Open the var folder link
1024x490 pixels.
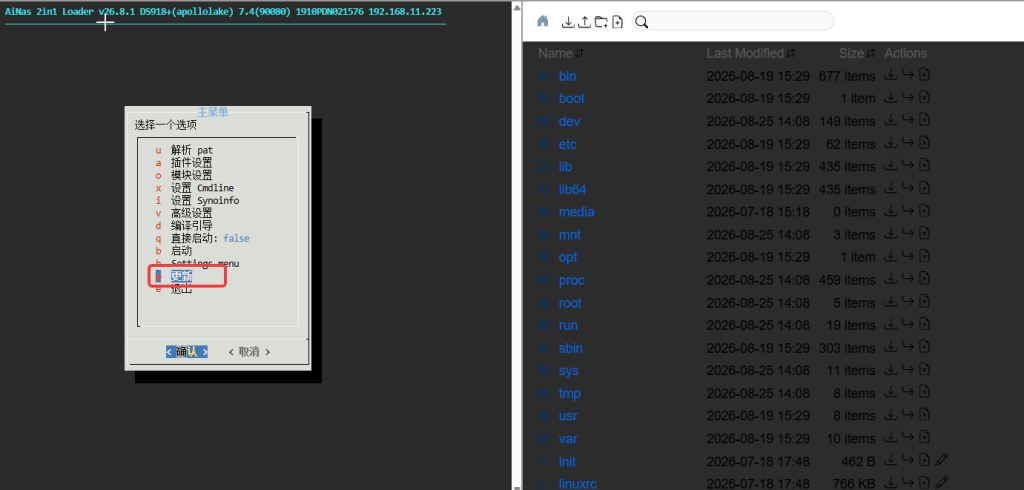click(568, 438)
